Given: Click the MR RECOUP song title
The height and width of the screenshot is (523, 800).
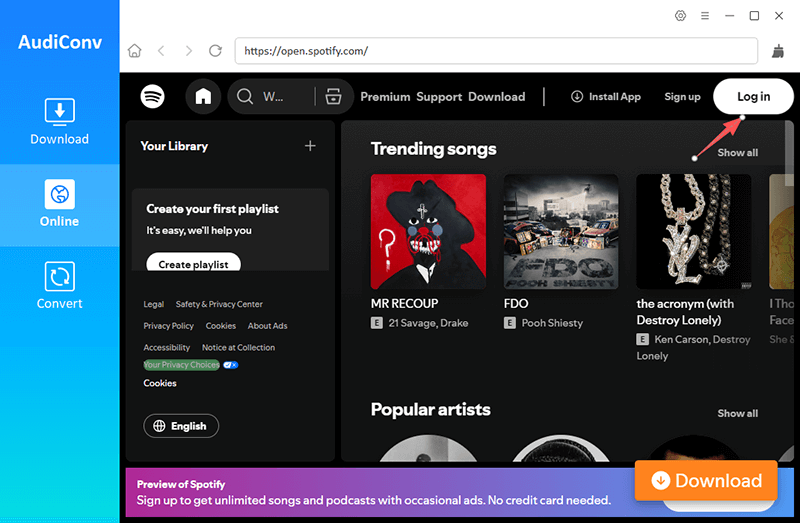Looking at the screenshot, I should tap(404, 304).
